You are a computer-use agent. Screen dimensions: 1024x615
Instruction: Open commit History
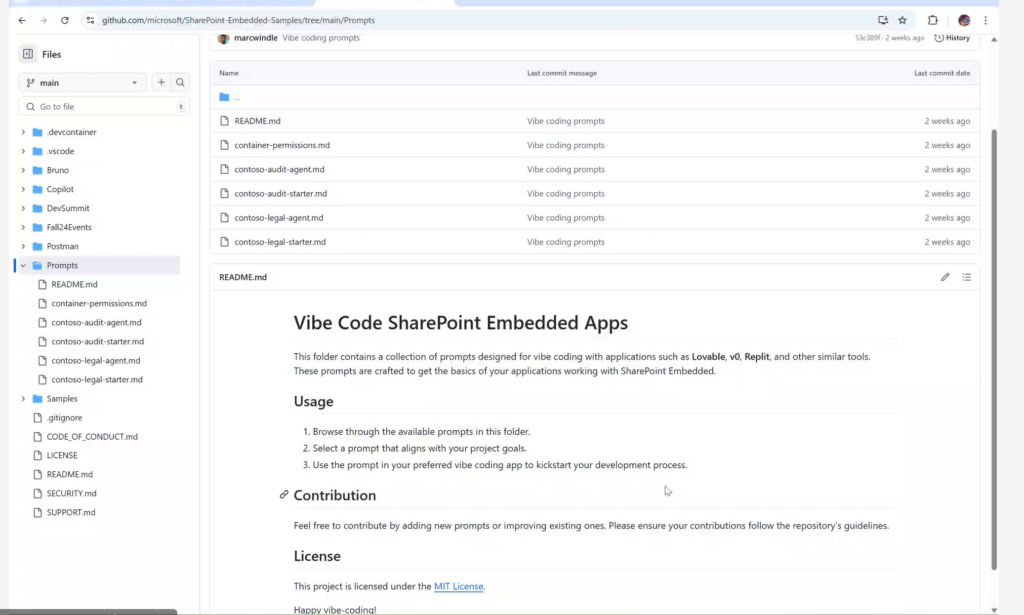tap(952, 38)
